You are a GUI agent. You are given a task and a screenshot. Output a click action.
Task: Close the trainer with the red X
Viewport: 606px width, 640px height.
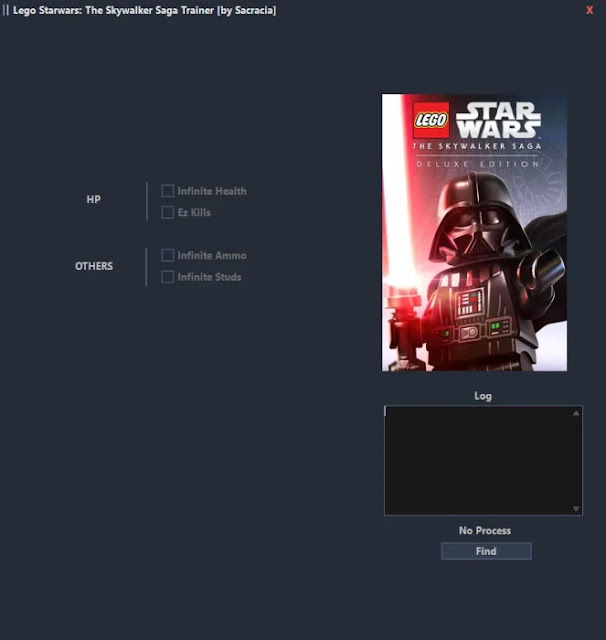(589, 10)
